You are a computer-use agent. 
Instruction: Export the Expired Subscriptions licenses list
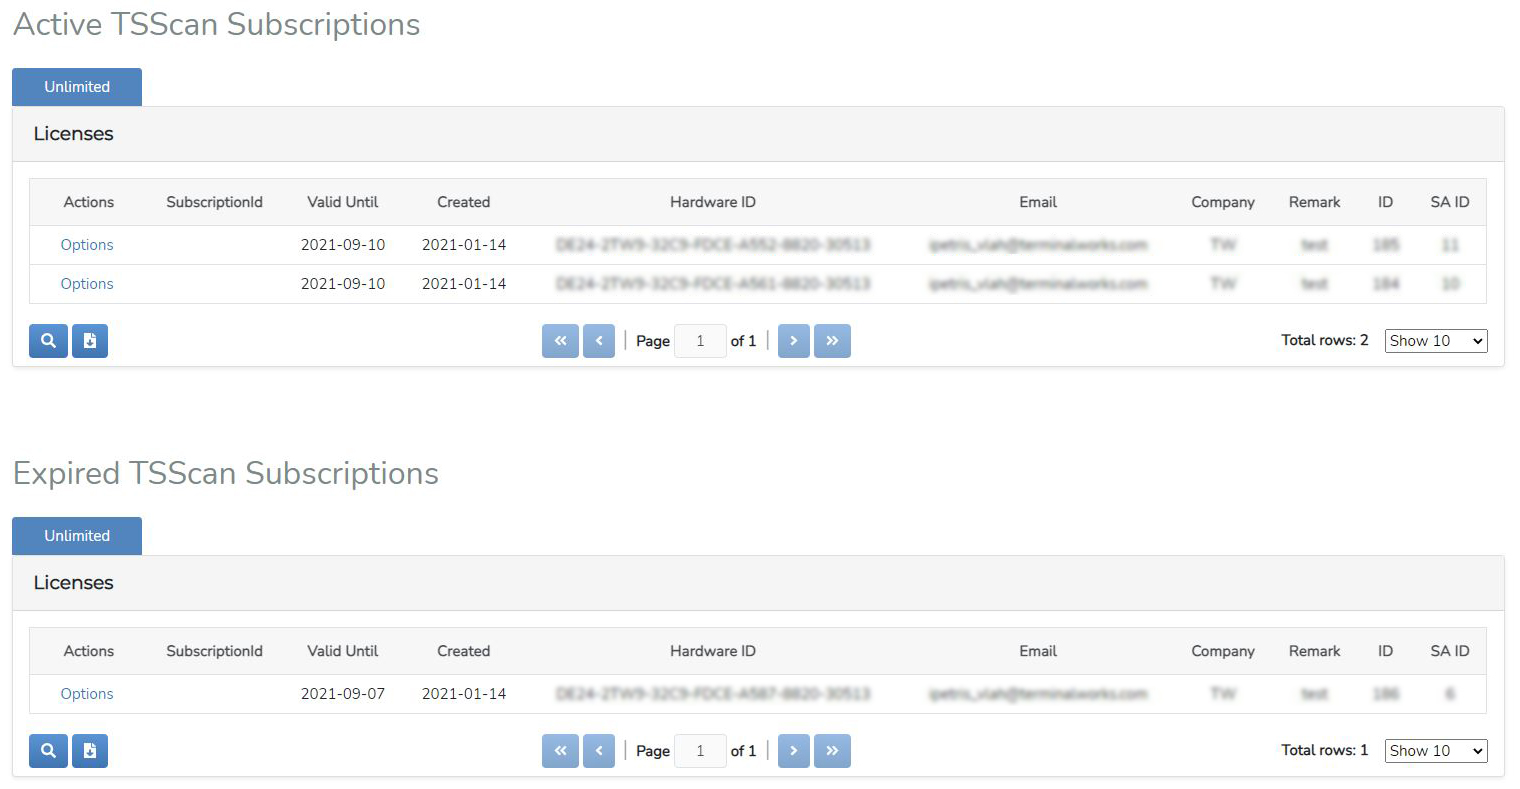[90, 751]
